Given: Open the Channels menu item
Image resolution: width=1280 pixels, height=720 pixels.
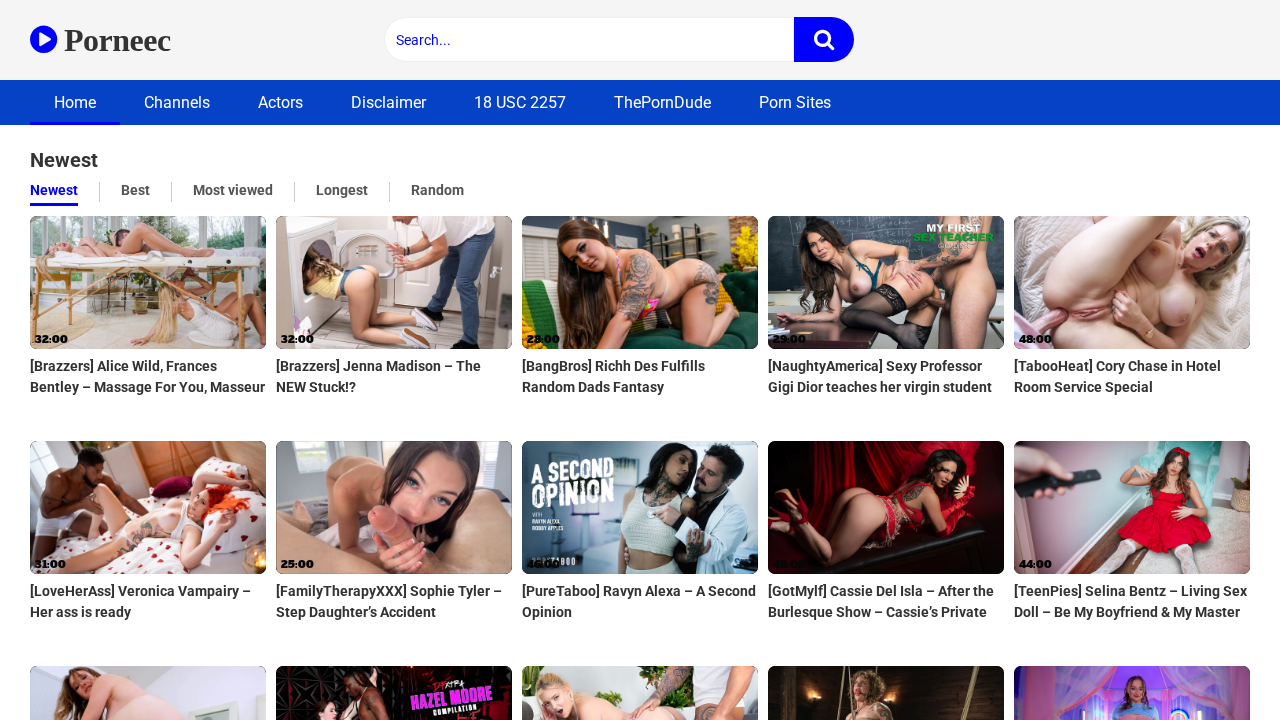Looking at the screenshot, I should point(177,102).
